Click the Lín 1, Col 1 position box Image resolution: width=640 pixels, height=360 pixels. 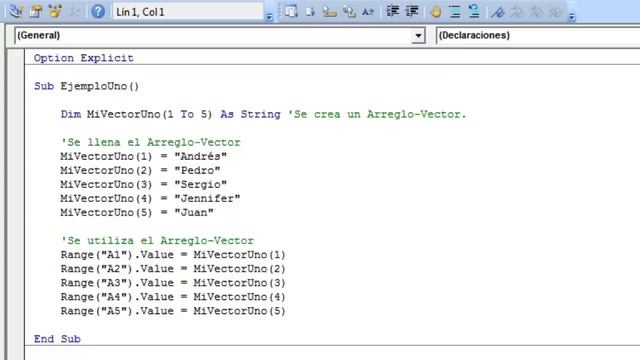pos(188,12)
